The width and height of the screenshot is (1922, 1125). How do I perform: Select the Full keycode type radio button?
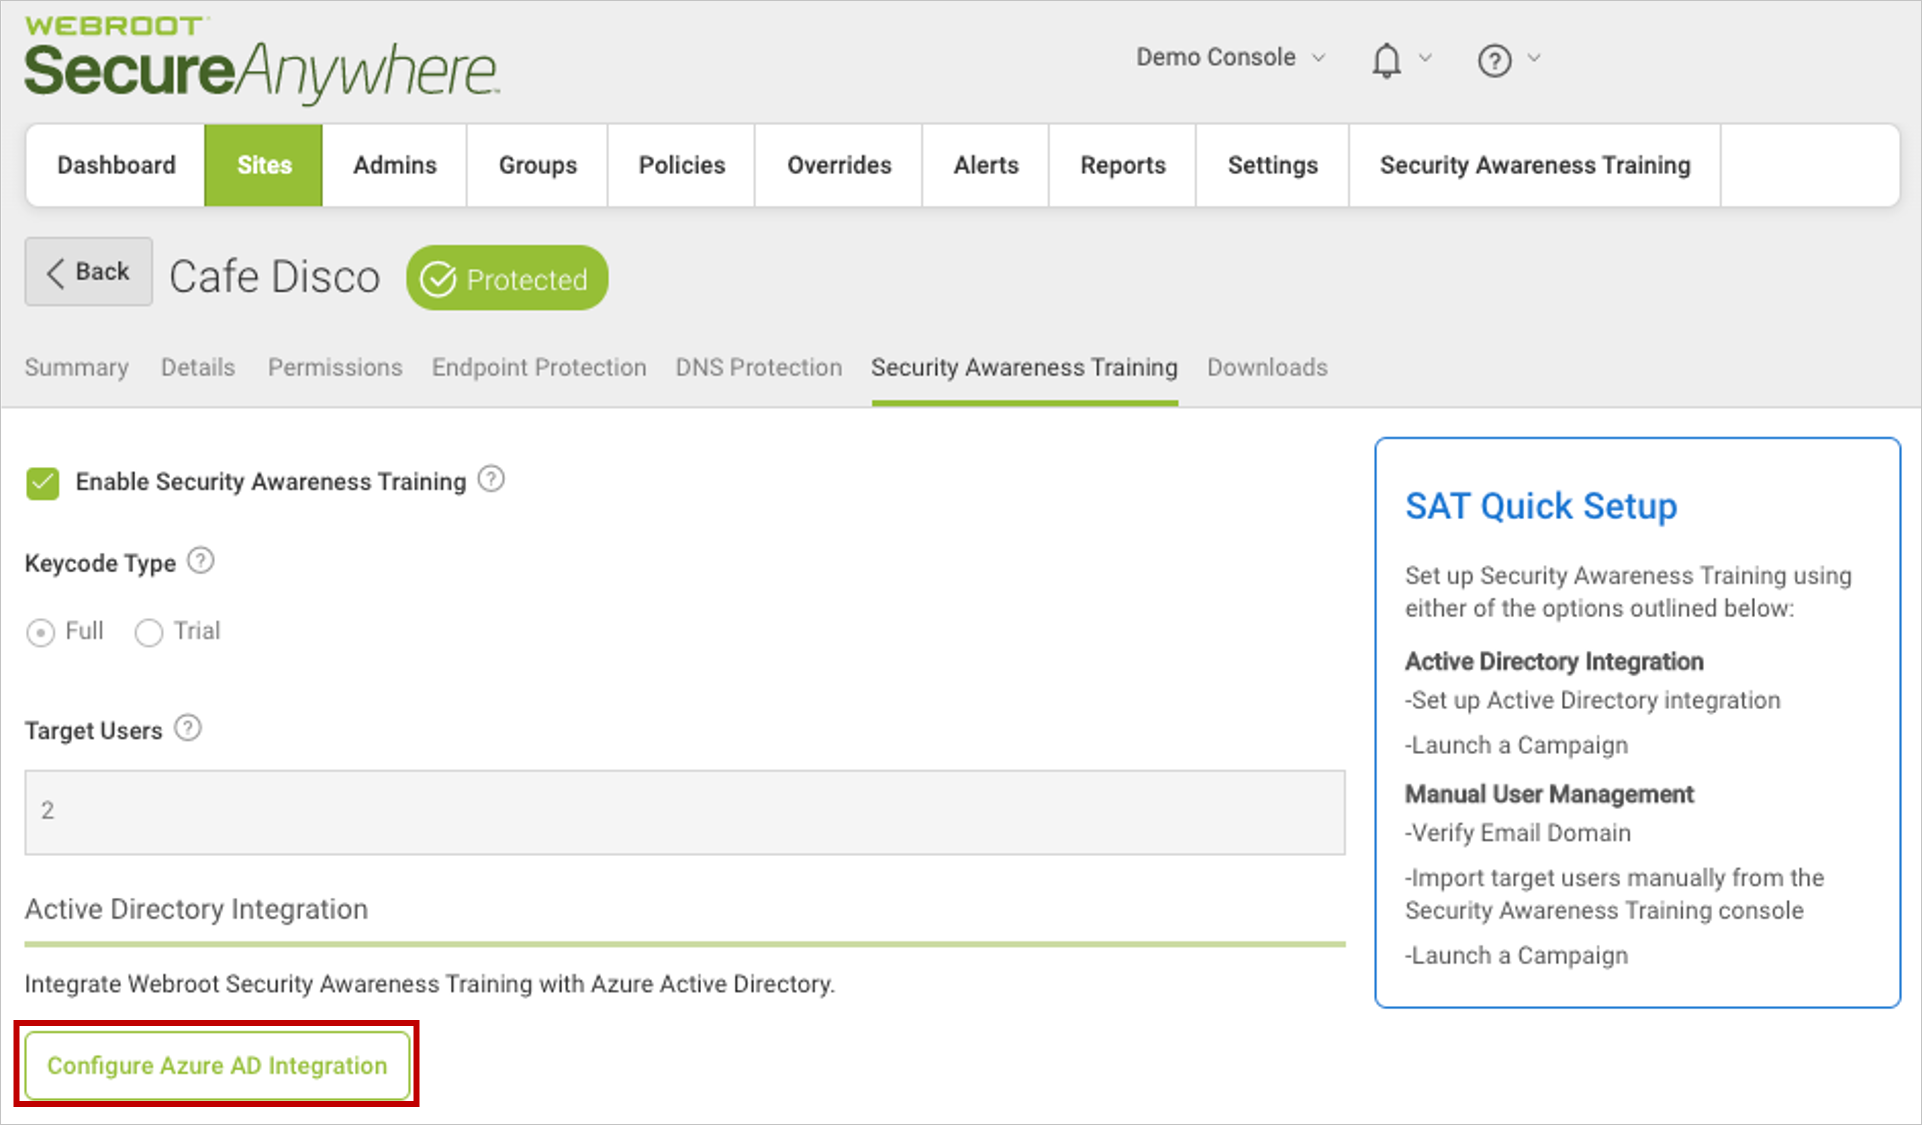[x=42, y=629]
